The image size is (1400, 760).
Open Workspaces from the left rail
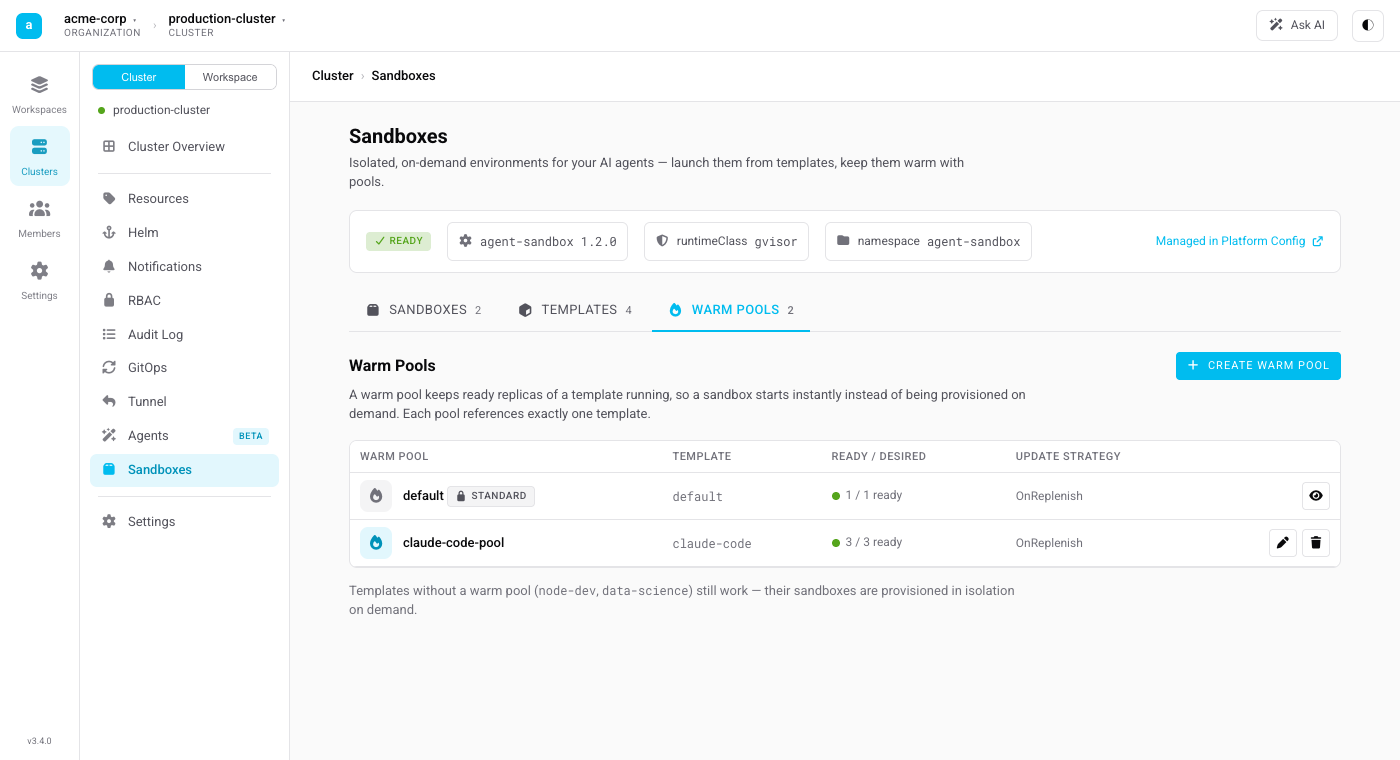point(39,94)
